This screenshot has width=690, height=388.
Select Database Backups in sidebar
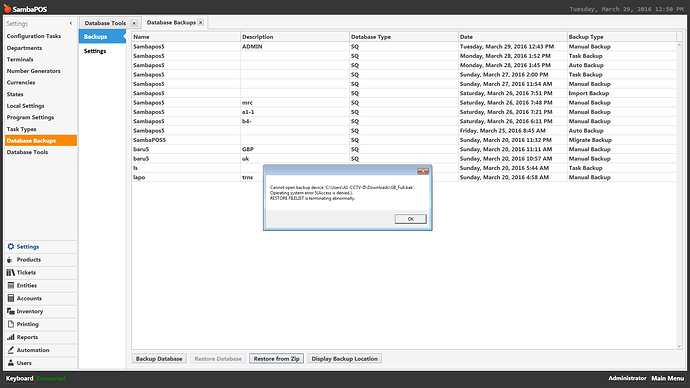click(x=40, y=141)
